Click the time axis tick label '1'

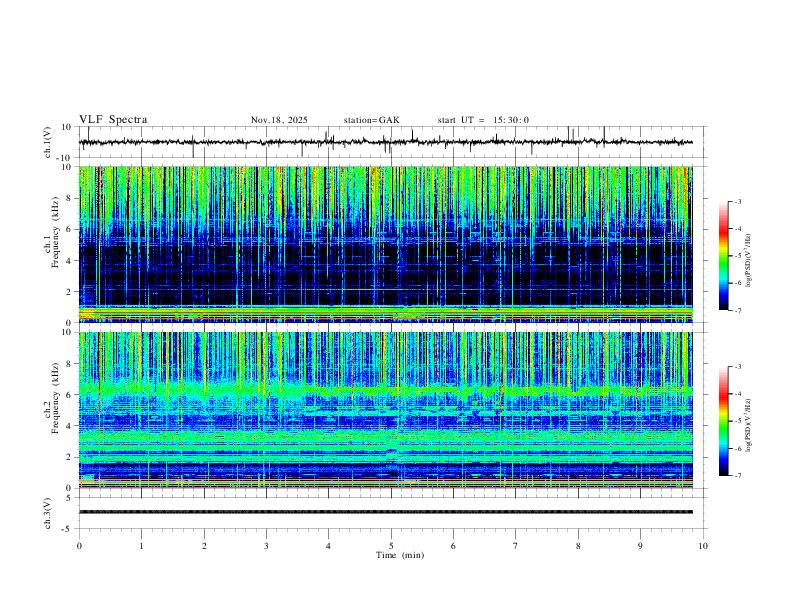[141, 546]
